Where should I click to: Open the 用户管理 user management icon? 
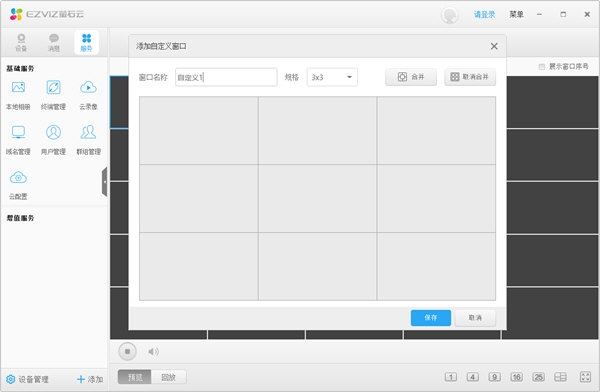point(53,132)
